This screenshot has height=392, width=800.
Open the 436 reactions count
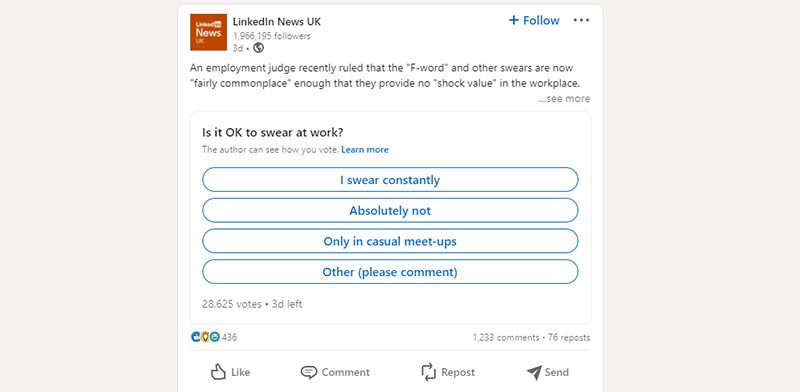(230, 337)
